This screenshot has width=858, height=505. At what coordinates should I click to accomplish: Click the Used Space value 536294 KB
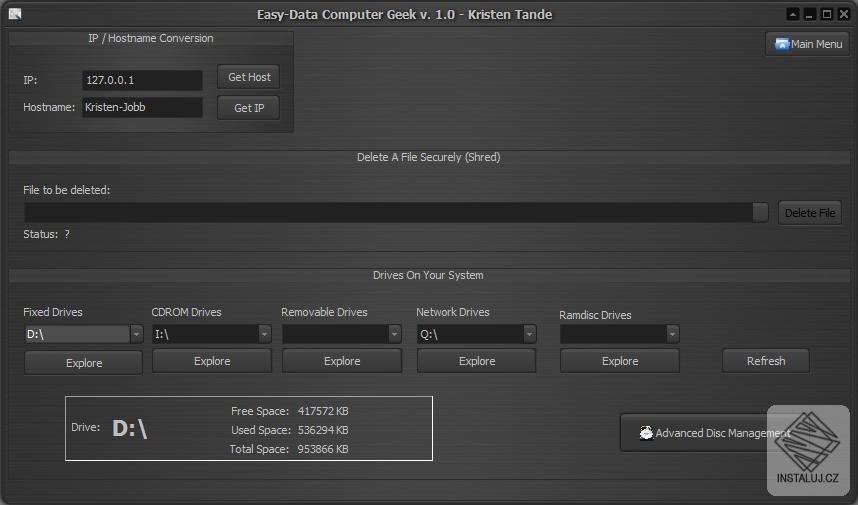[x=323, y=430]
